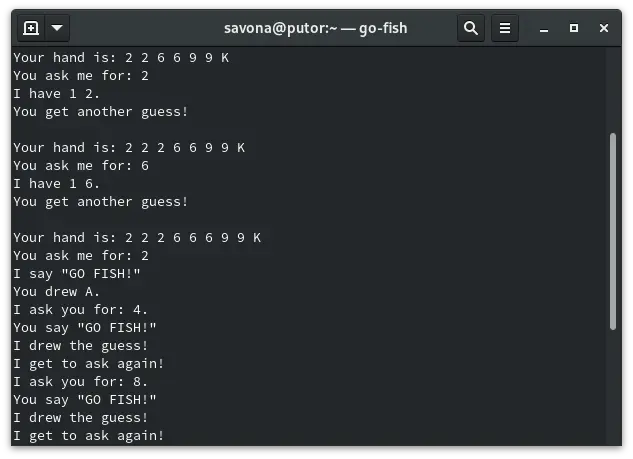633x459 pixels.
Task: Click the 'I have 1 6.' line
Action: click(56, 183)
